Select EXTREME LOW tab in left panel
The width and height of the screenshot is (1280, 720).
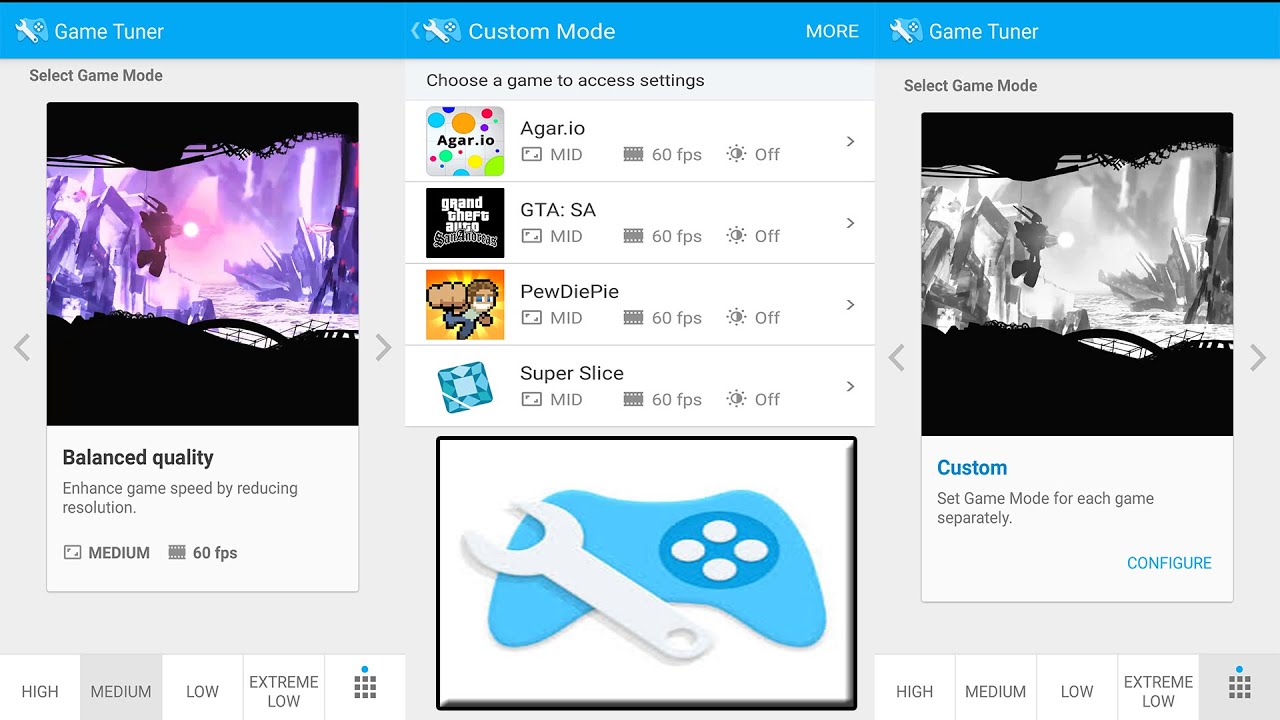click(284, 688)
